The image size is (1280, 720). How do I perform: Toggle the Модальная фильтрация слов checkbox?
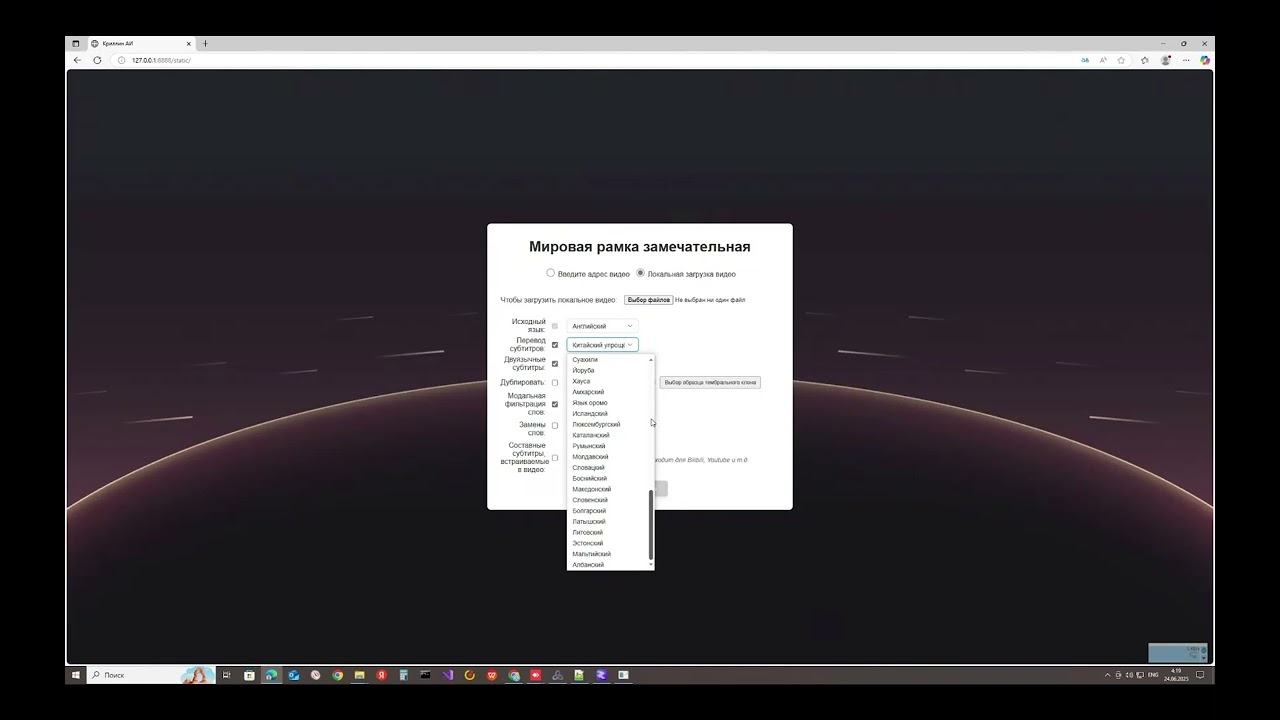click(555, 404)
